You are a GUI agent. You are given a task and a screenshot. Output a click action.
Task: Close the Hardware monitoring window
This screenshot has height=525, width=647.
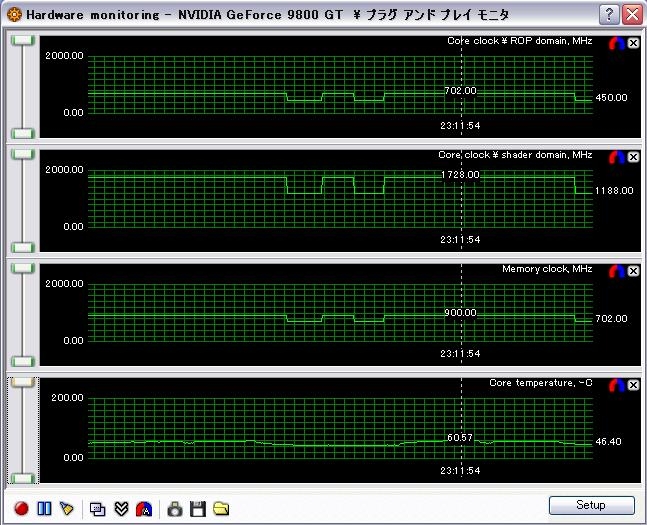tap(633, 15)
